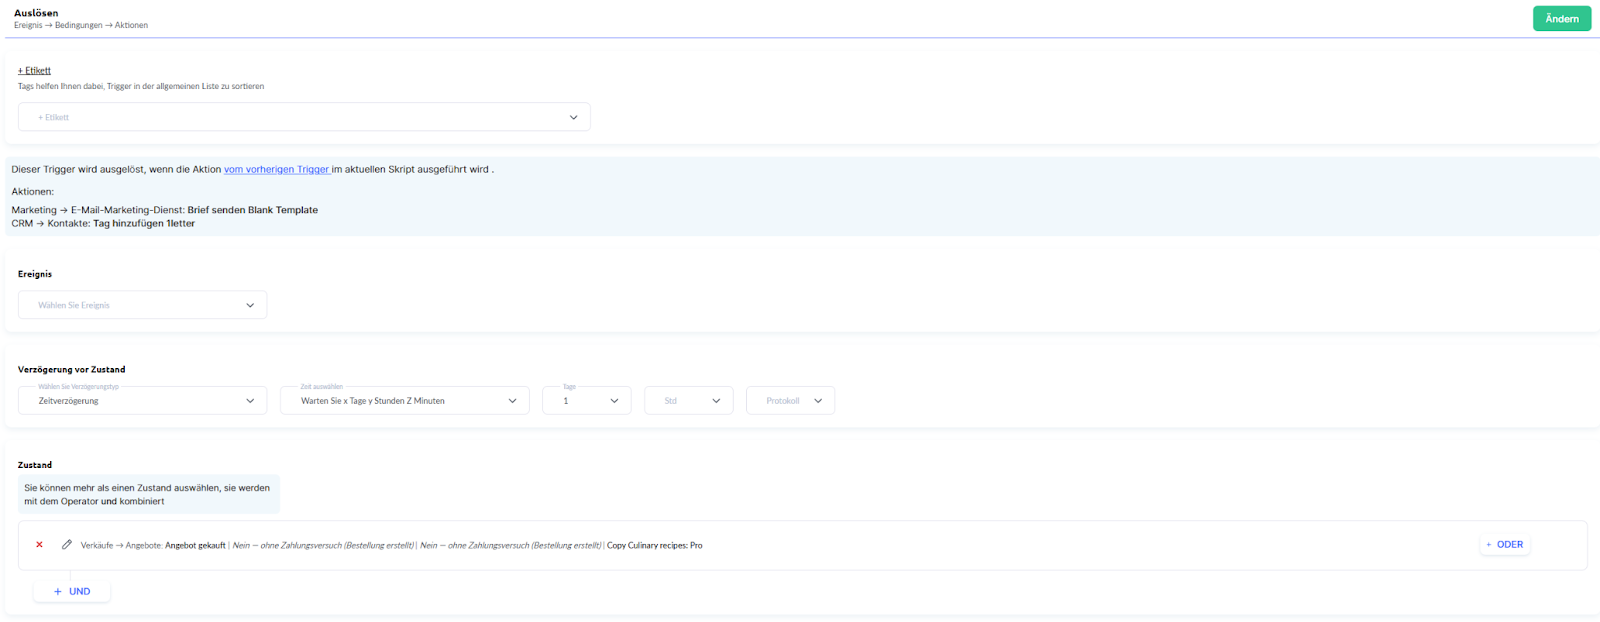Click the chevron arrow in the Etikett field
The height and width of the screenshot is (622, 1600).
[x=573, y=117]
